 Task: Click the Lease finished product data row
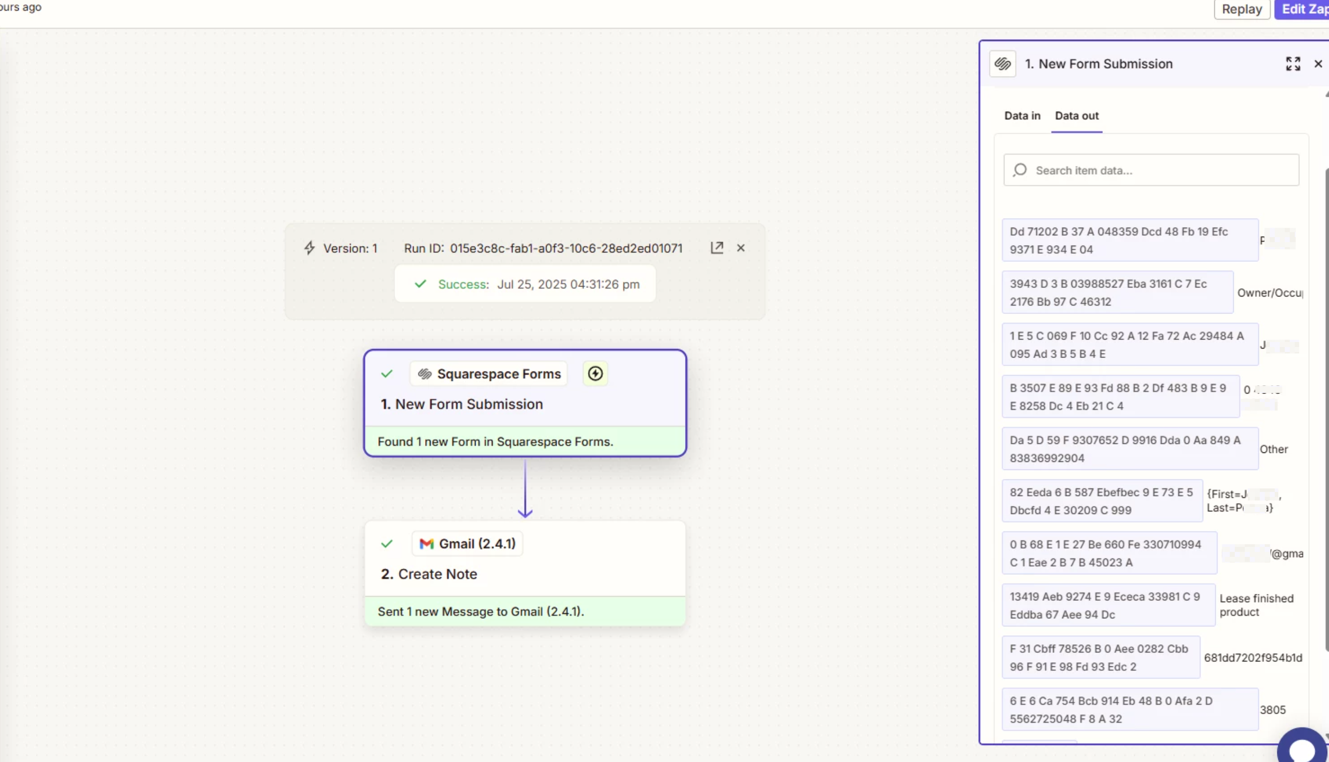[x=1108, y=606]
